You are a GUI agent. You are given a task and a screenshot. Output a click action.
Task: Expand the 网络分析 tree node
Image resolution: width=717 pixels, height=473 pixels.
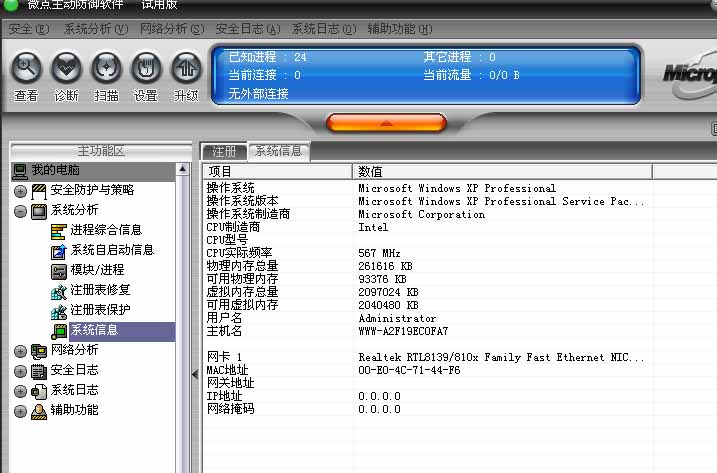click(20, 351)
